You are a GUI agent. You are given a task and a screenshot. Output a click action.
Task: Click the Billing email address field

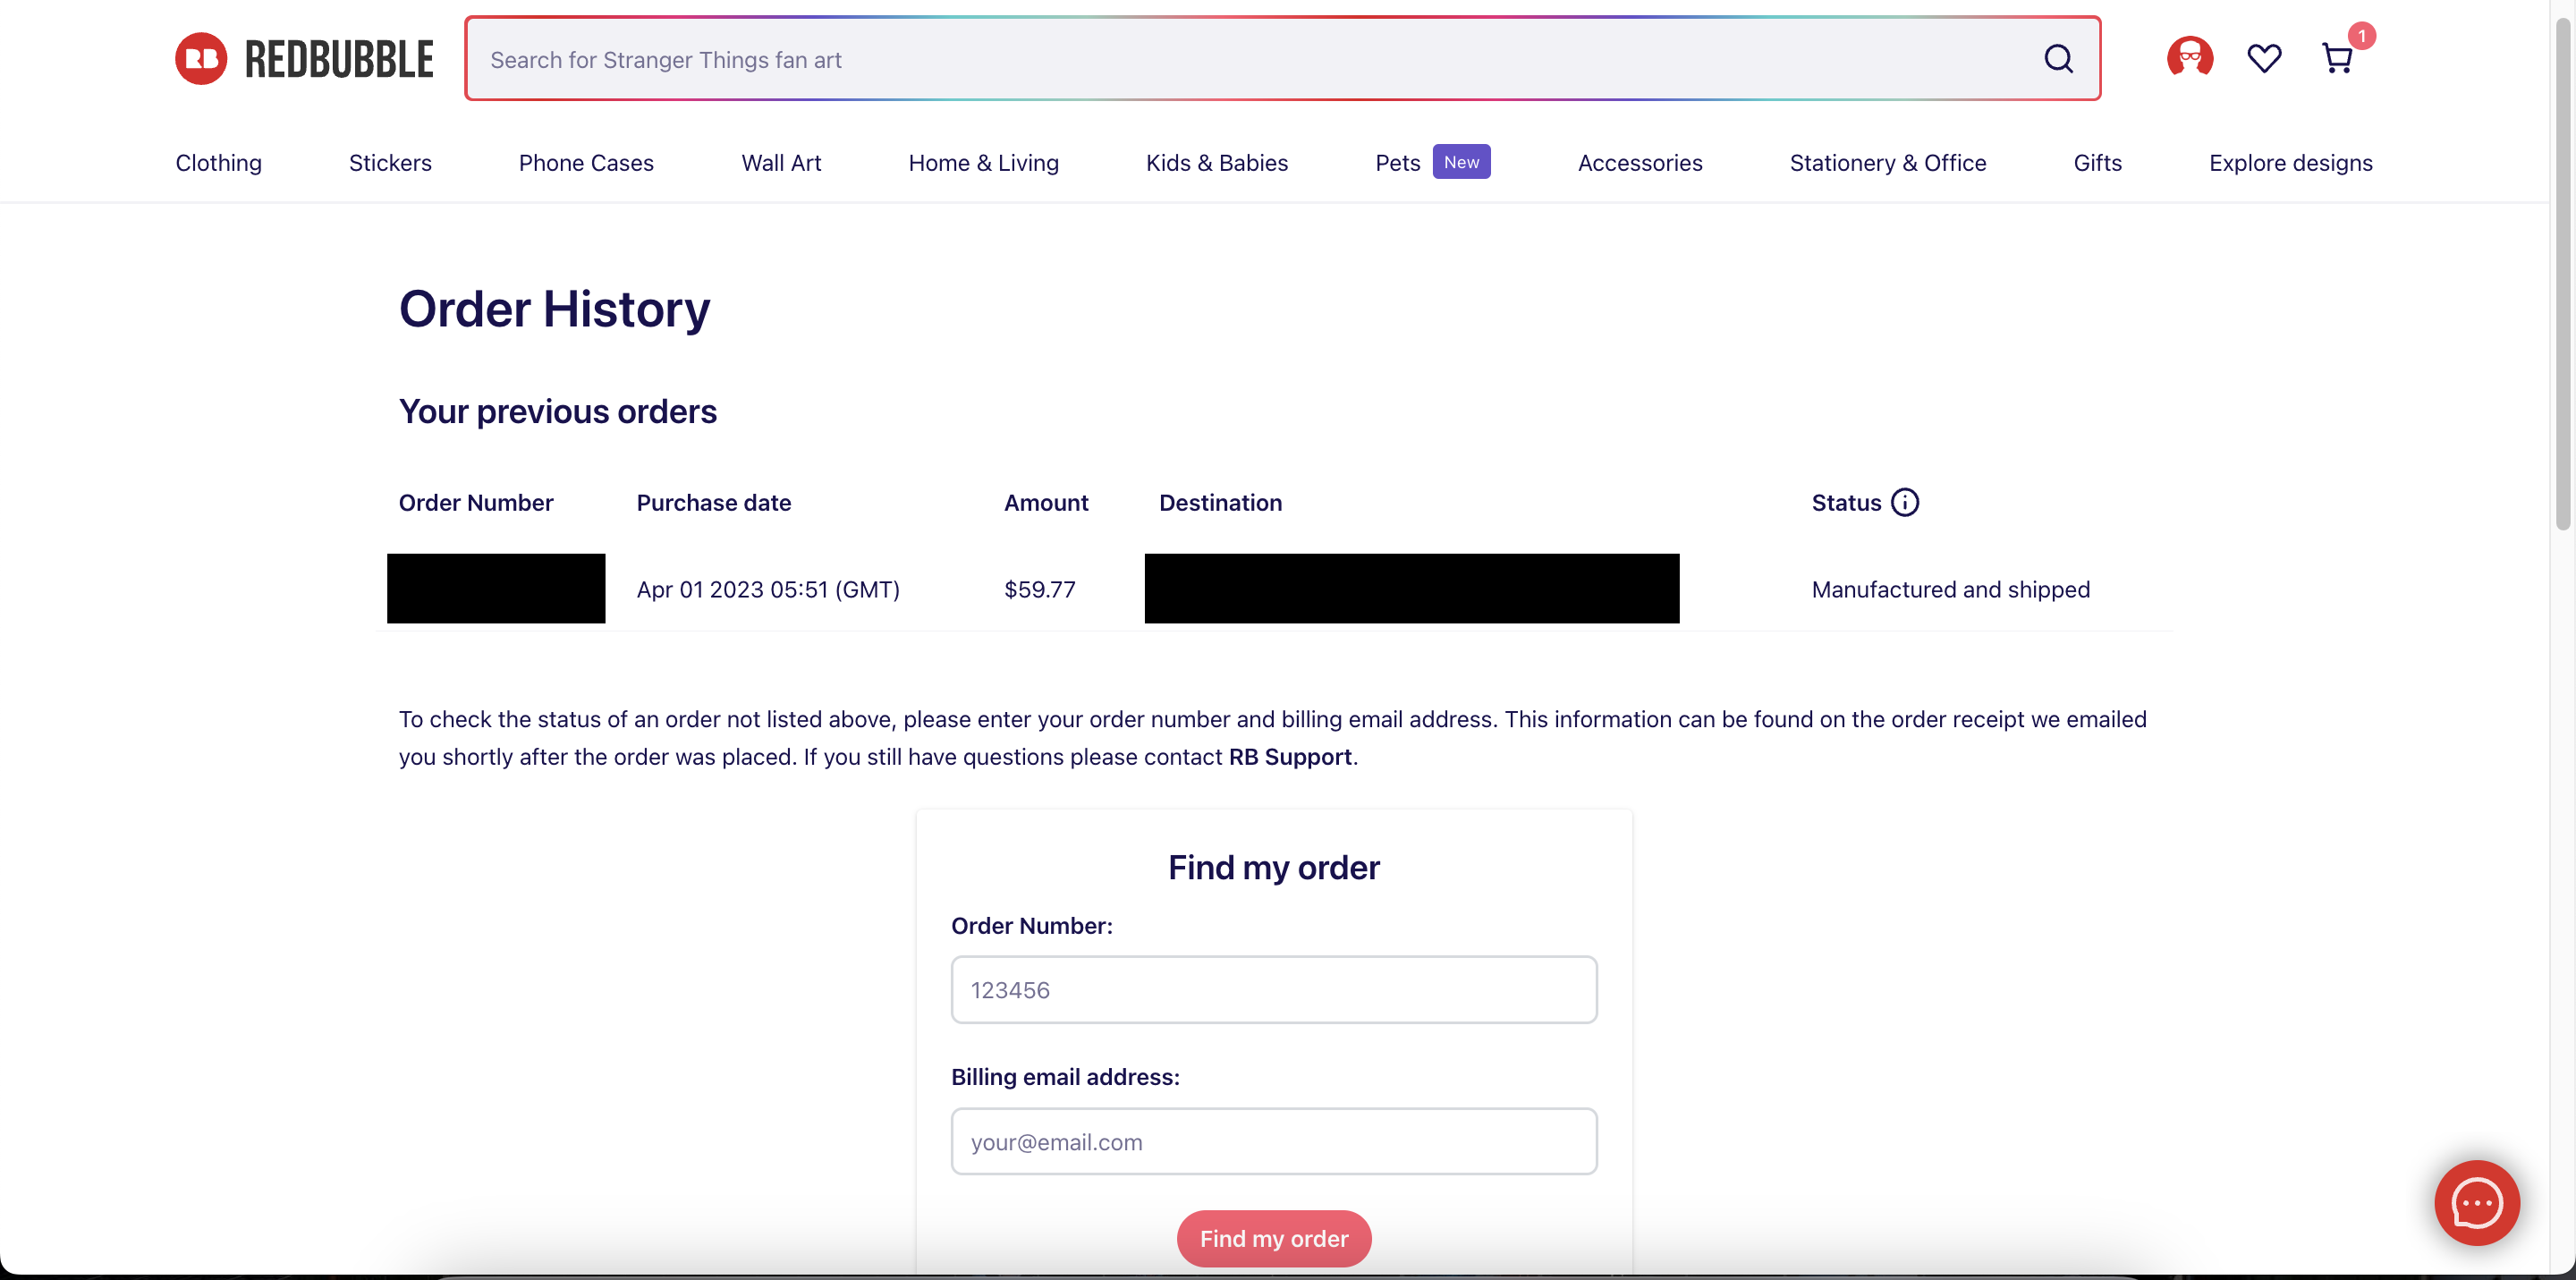[x=1273, y=1141]
